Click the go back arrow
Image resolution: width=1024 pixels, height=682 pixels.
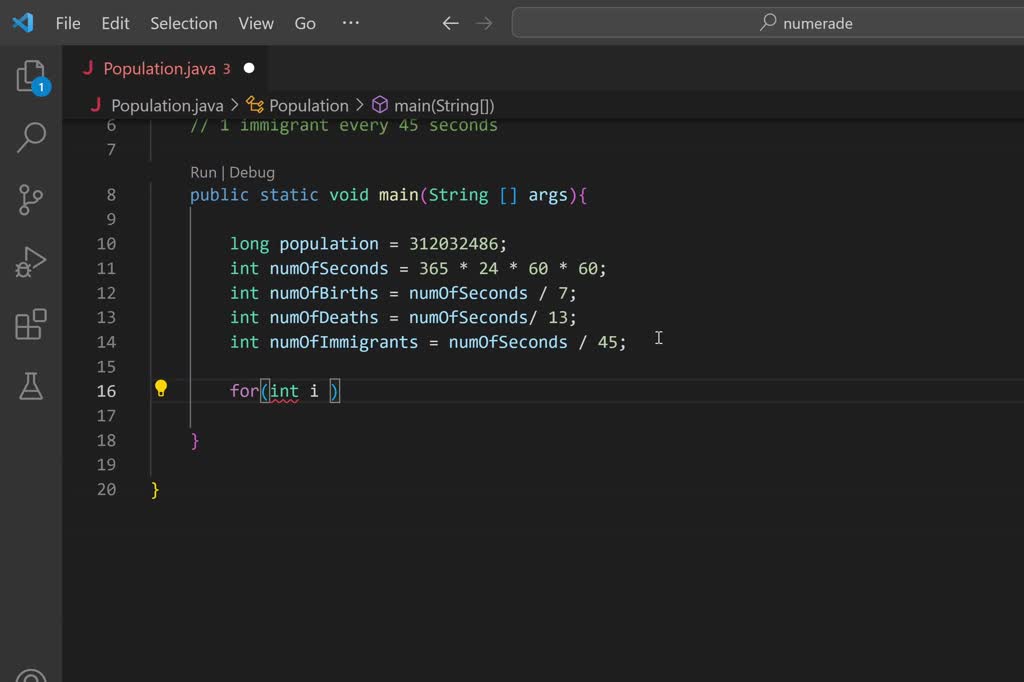tap(450, 23)
